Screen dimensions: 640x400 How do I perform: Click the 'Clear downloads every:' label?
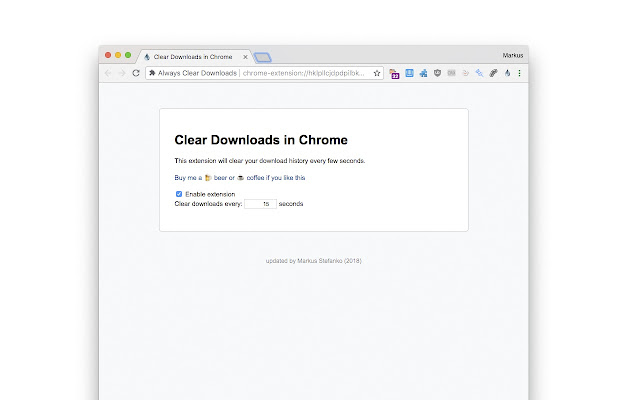click(x=208, y=204)
